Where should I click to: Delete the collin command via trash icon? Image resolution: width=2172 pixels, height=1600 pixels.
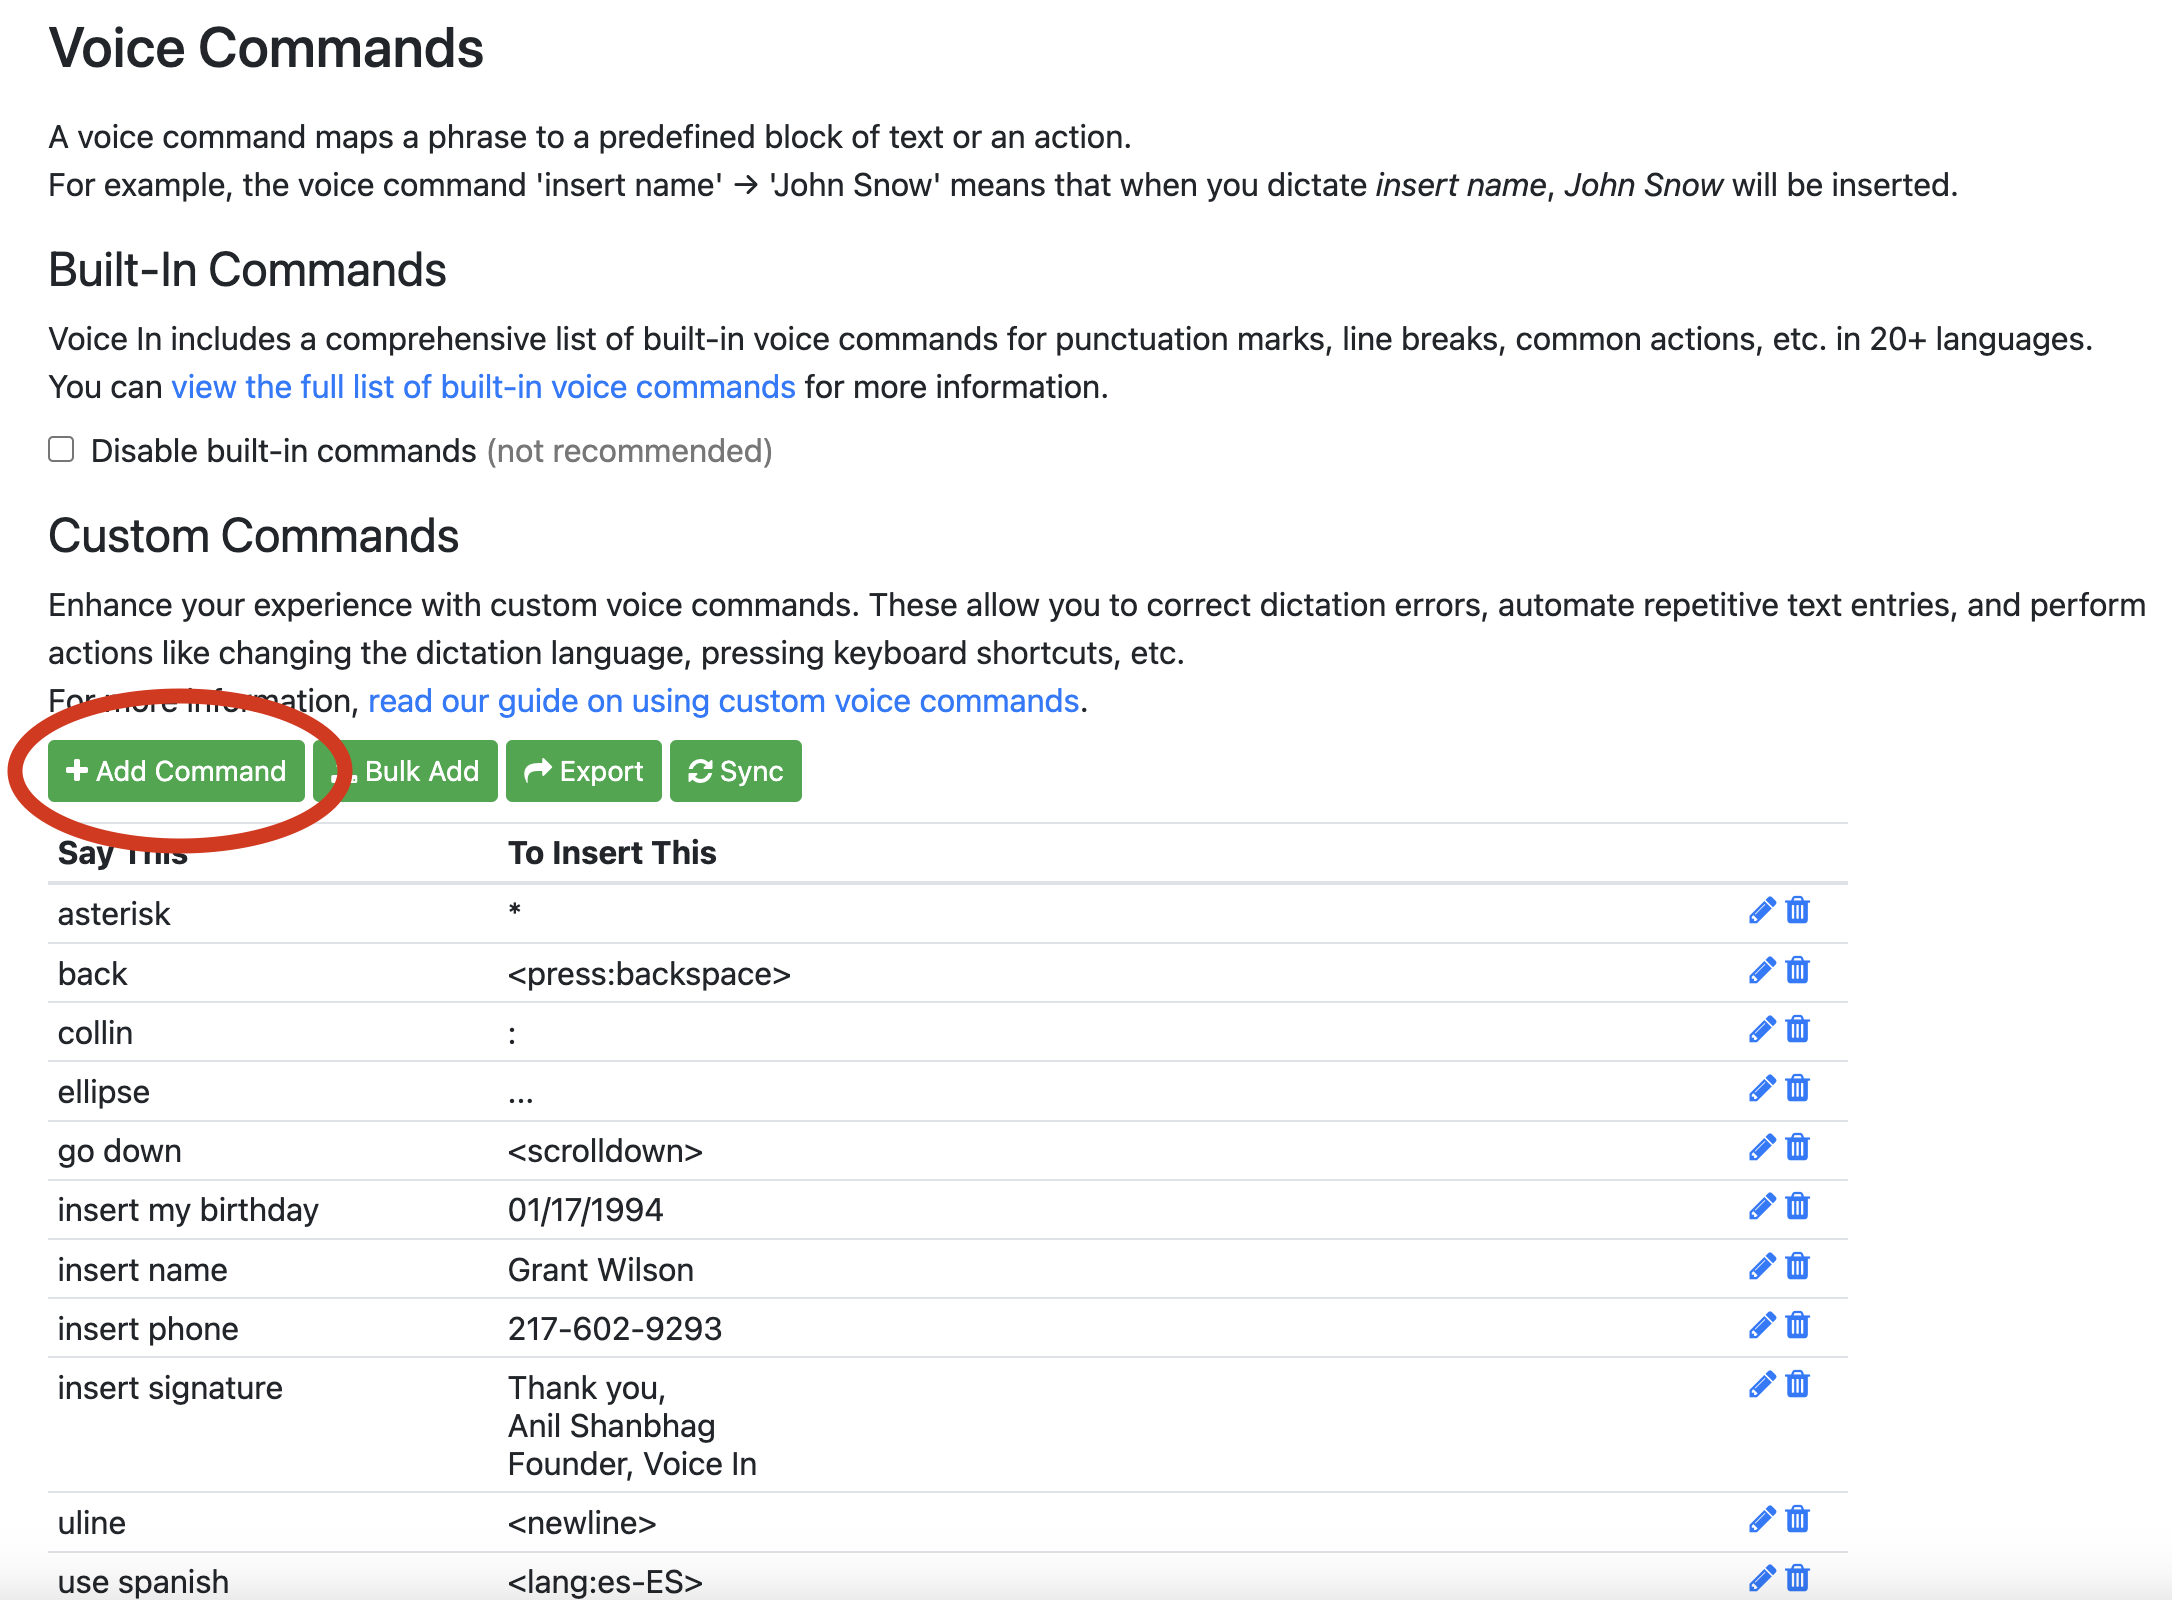(1798, 1030)
